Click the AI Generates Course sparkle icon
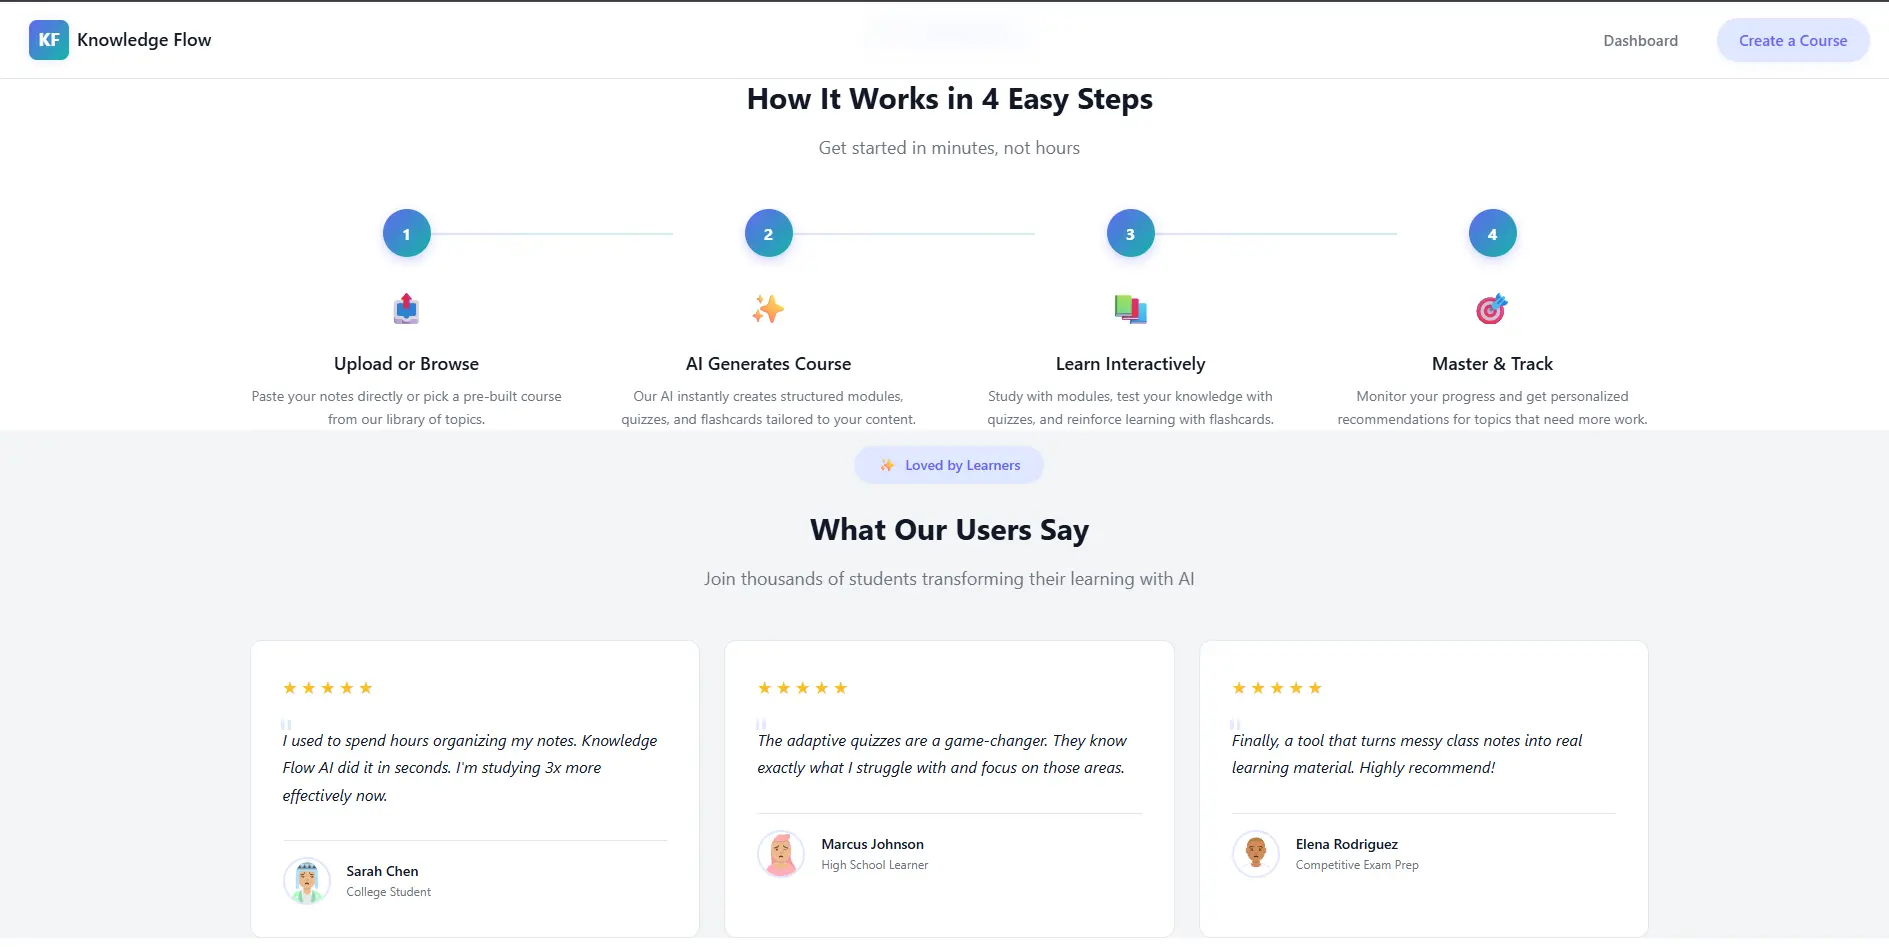The width and height of the screenshot is (1889, 947). pos(768,308)
